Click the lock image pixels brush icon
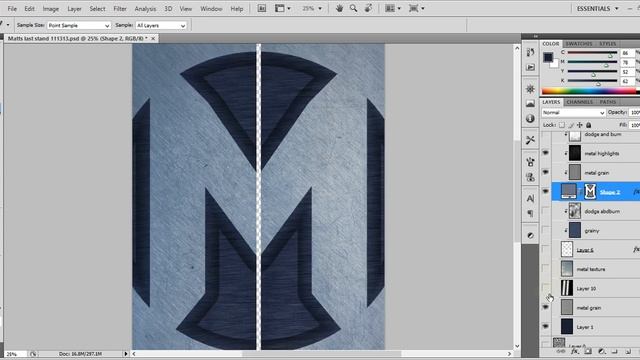The image size is (640, 360). (x=571, y=125)
